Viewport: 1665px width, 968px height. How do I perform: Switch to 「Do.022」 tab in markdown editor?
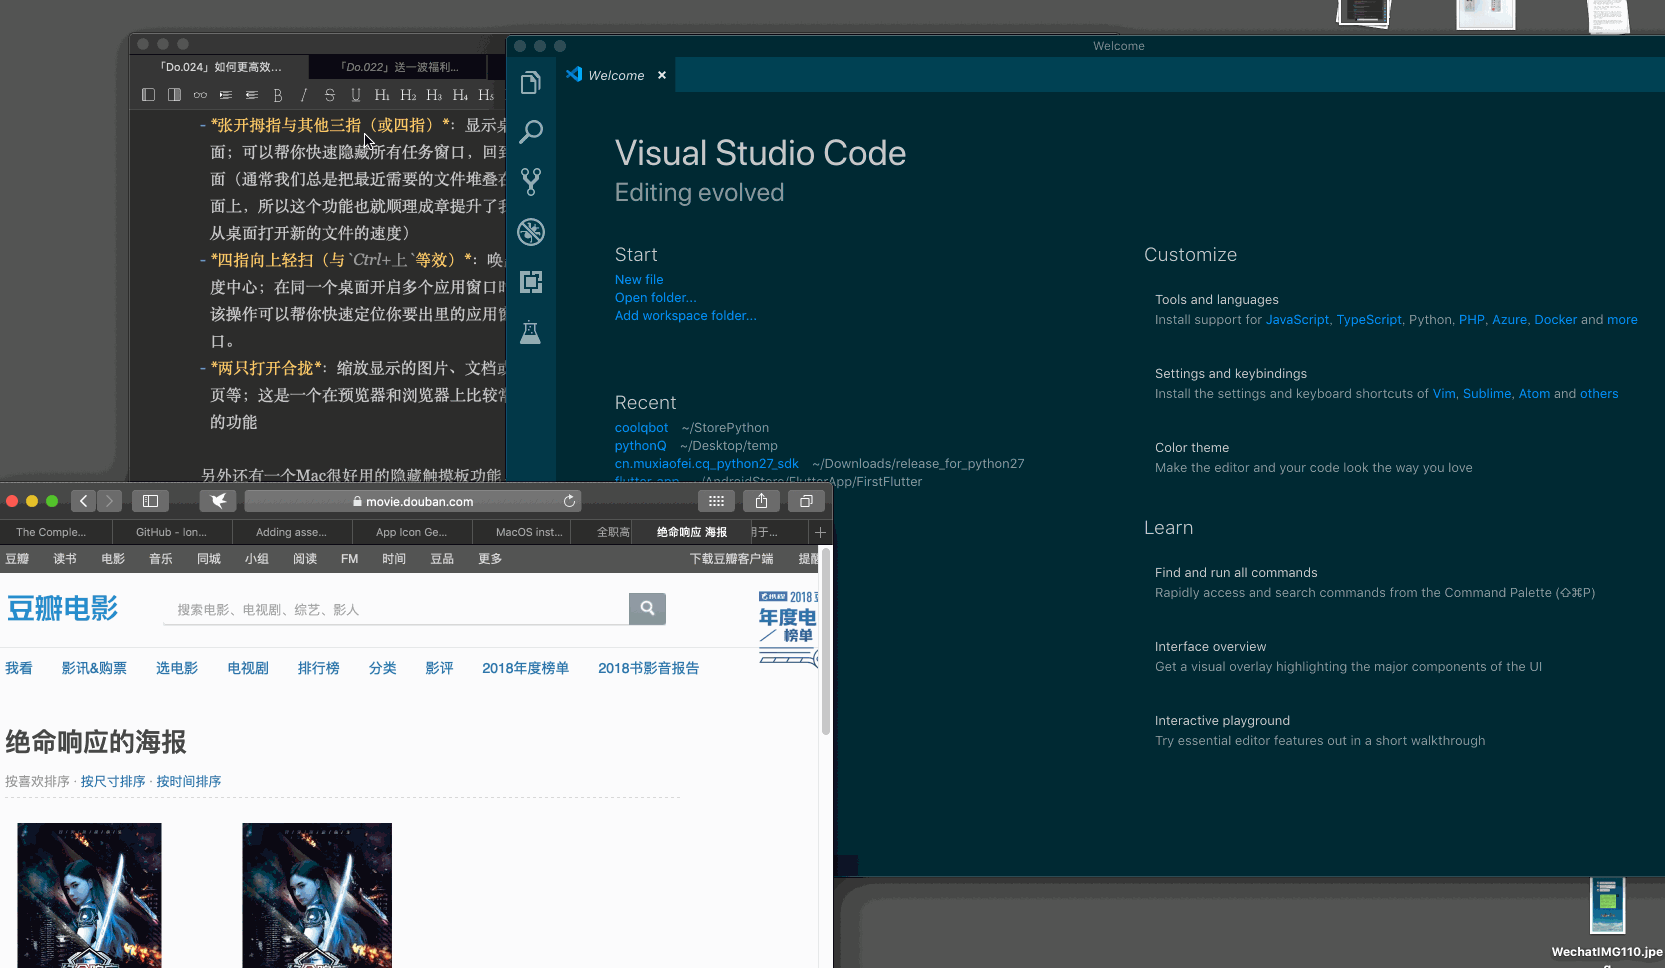398,67
